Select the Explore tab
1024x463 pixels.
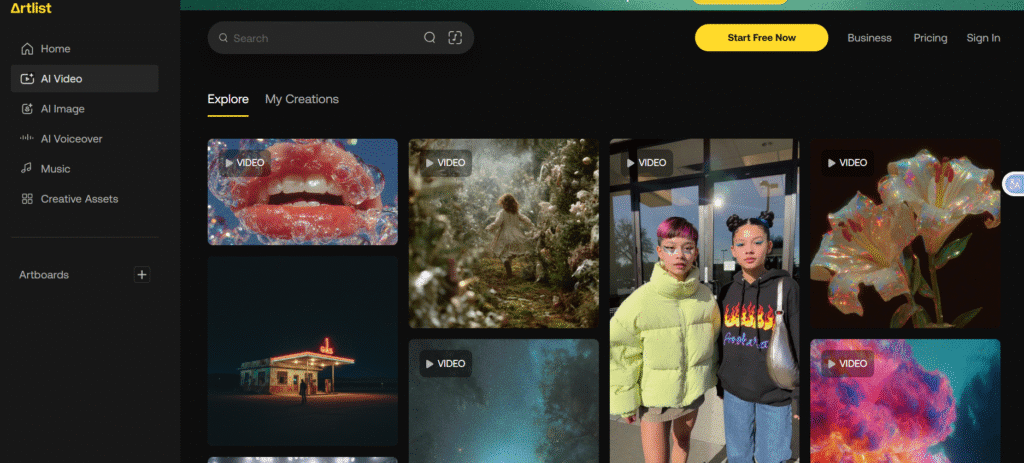pyautogui.click(x=228, y=99)
